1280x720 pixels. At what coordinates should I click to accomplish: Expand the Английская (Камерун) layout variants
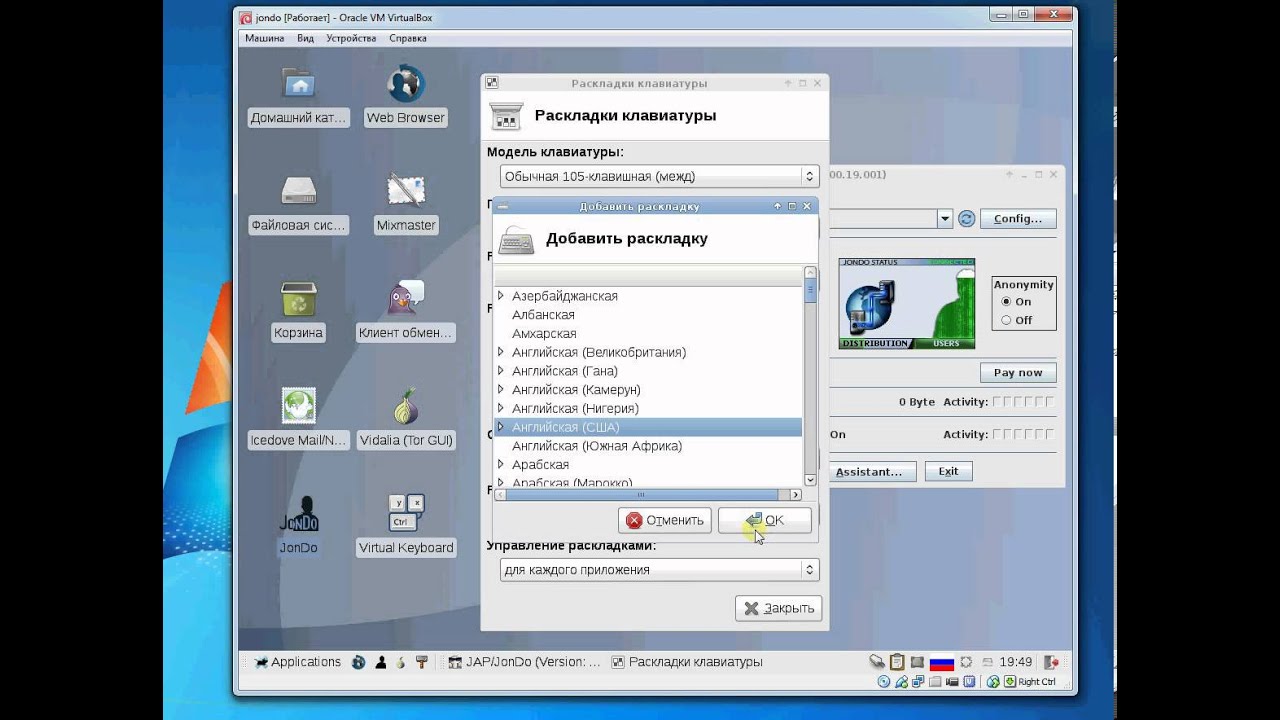pyautogui.click(x=501, y=389)
